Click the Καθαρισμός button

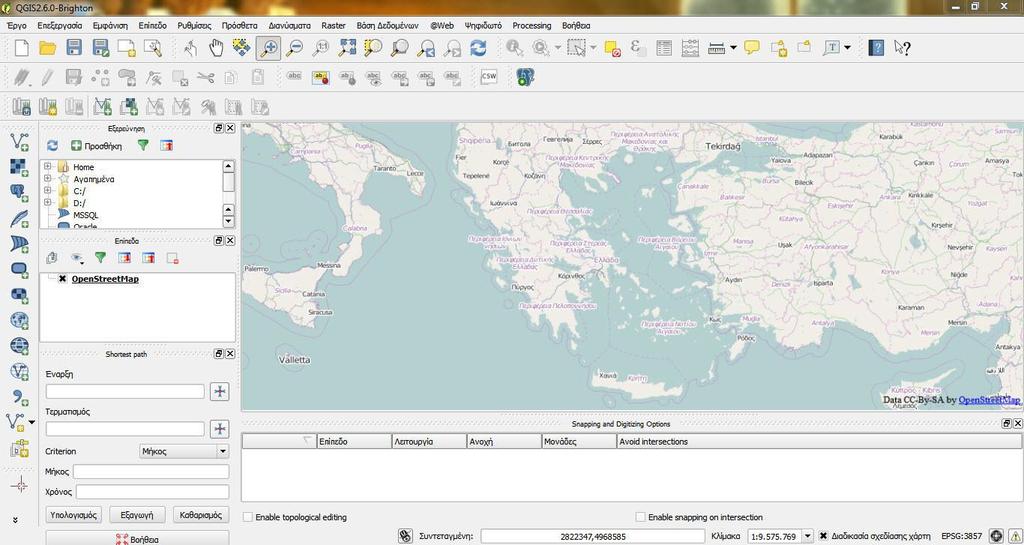click(x=201, y=514)
